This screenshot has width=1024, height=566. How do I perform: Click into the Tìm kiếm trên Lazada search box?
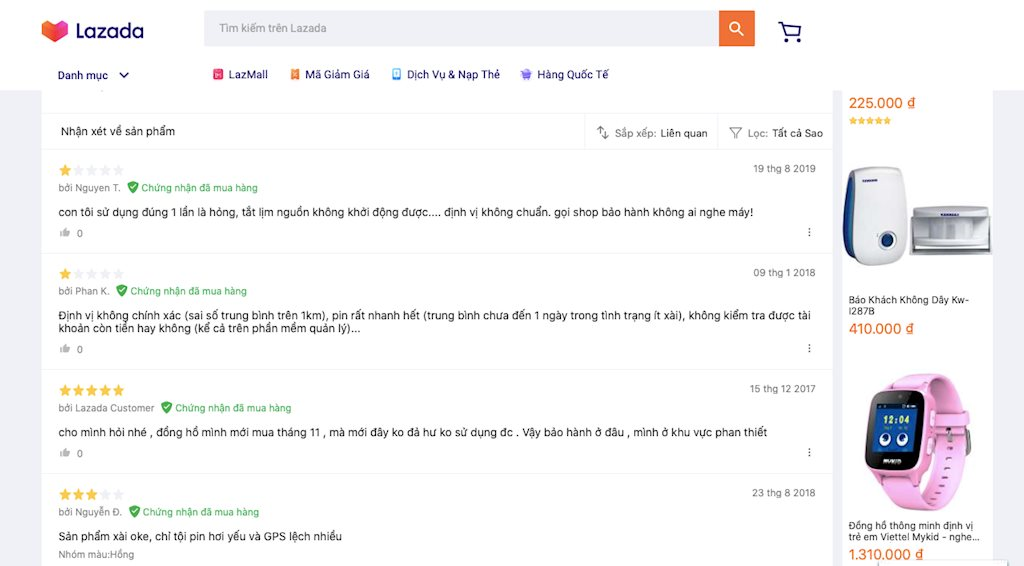tap(460, 29)
